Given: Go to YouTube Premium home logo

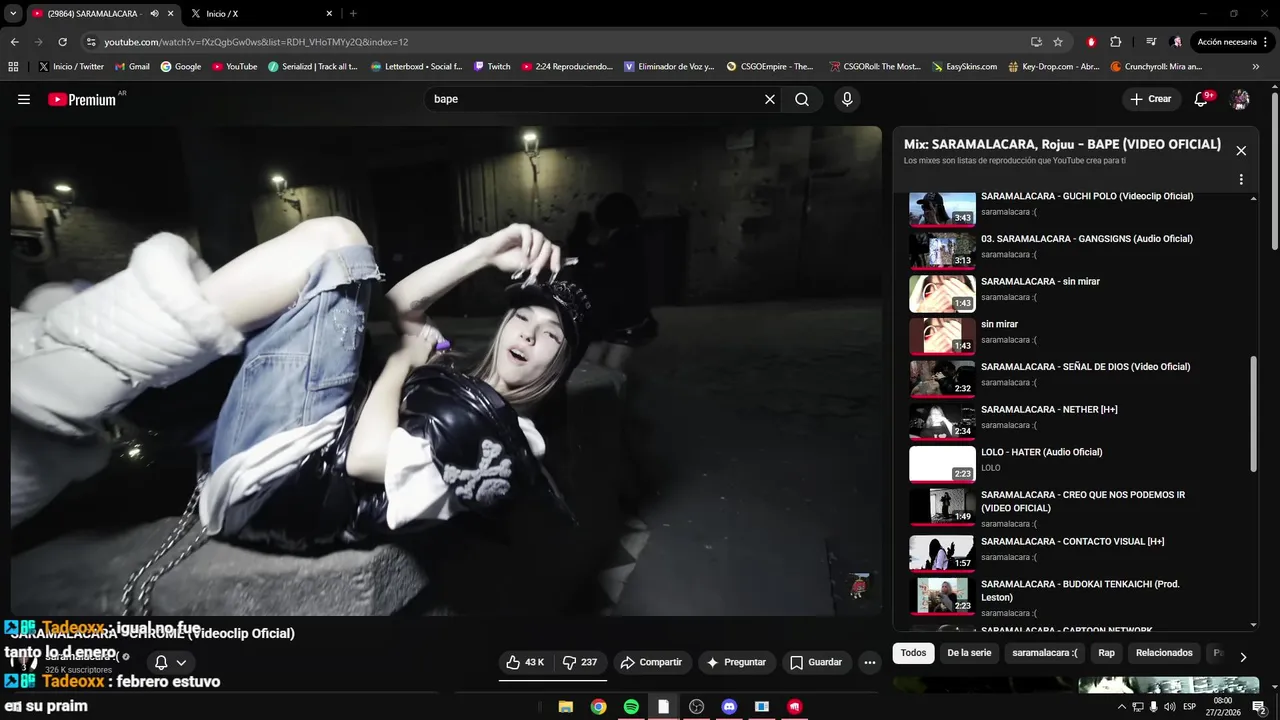Looking at the screenshot, I should [84, 99].
